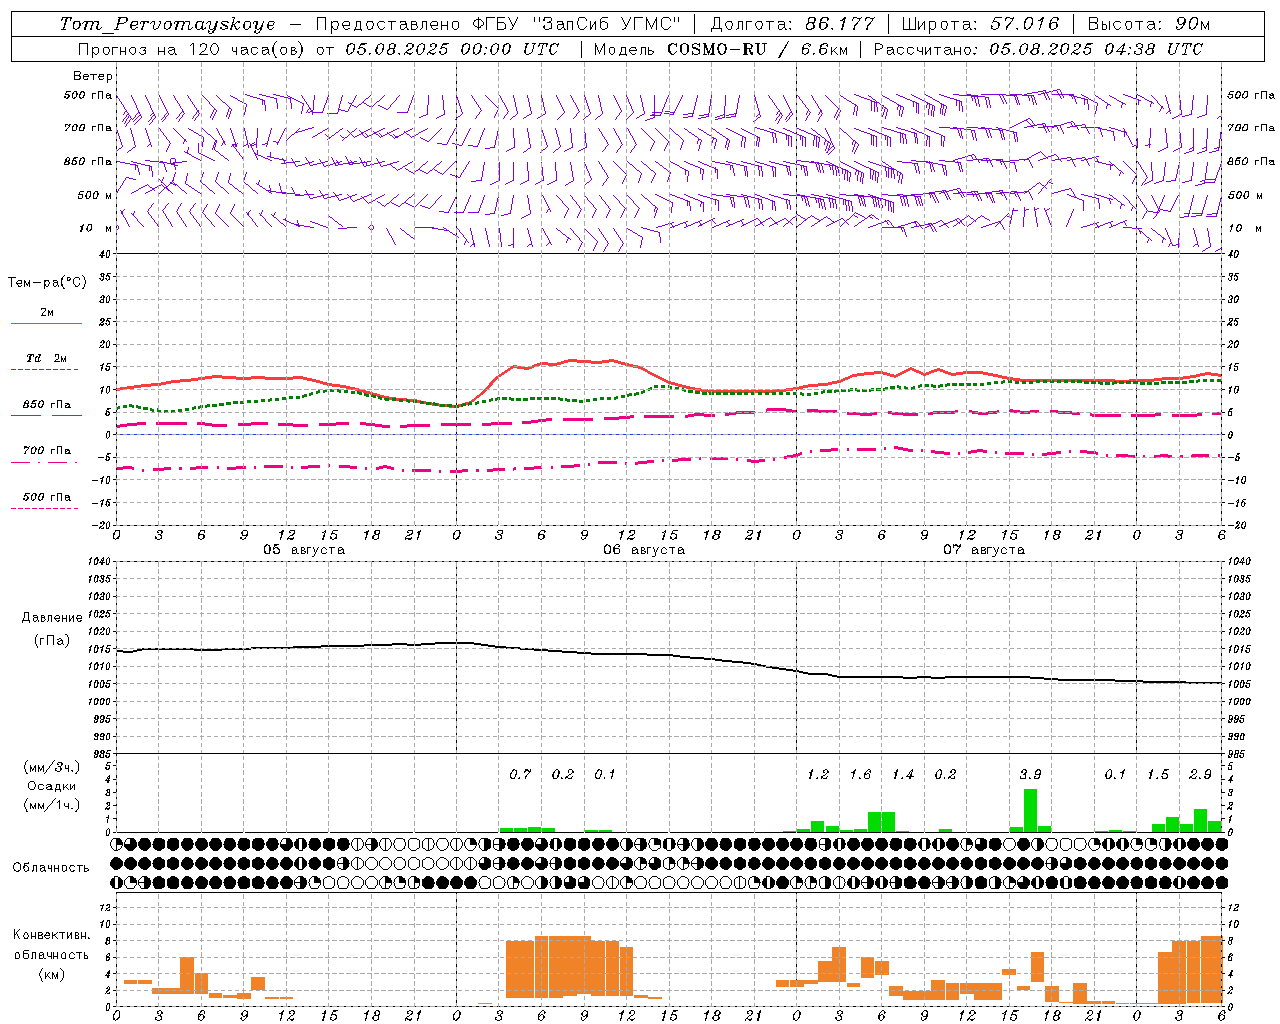Select the 1.5 precipitation value
The image size is (1280, 1024).
1158,775
